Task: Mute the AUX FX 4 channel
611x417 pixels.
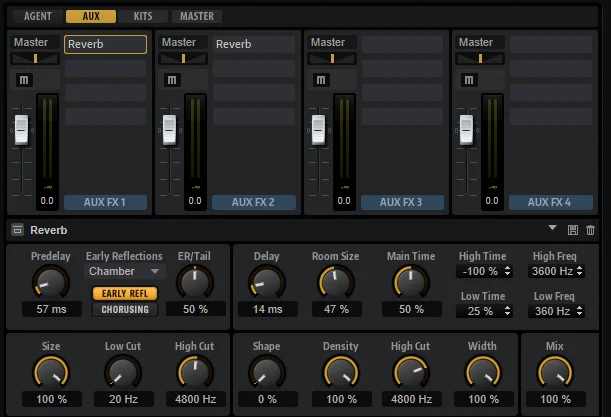Action: pos(469,80)
